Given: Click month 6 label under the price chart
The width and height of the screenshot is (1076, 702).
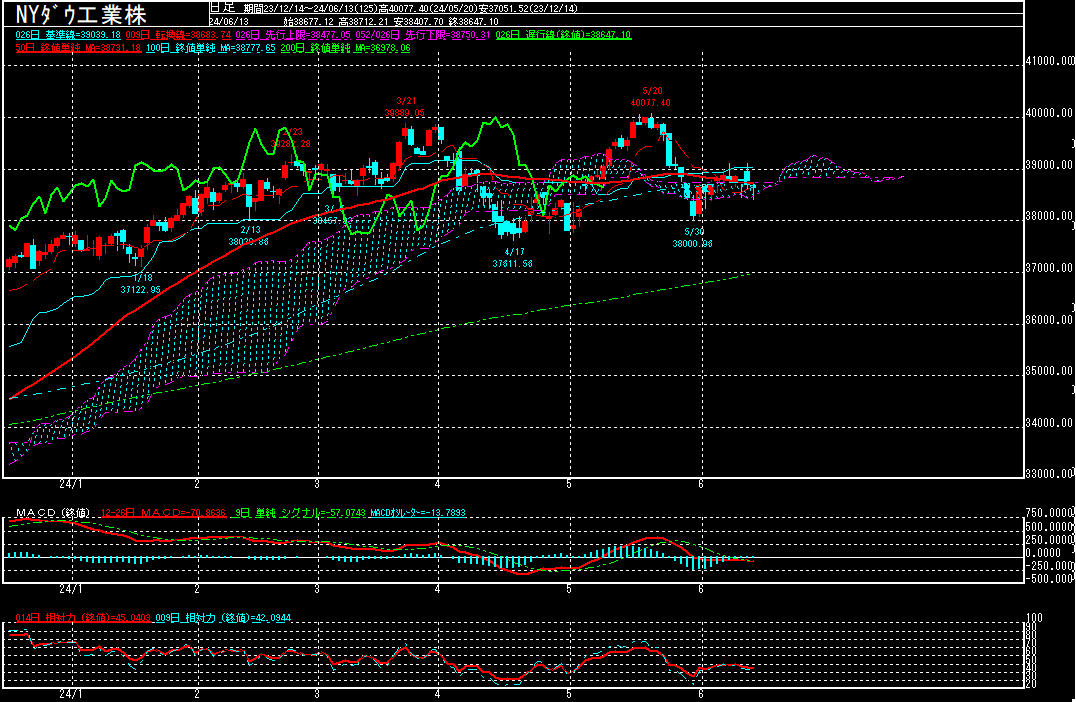Looking at the screenshot, I should 701,484.
